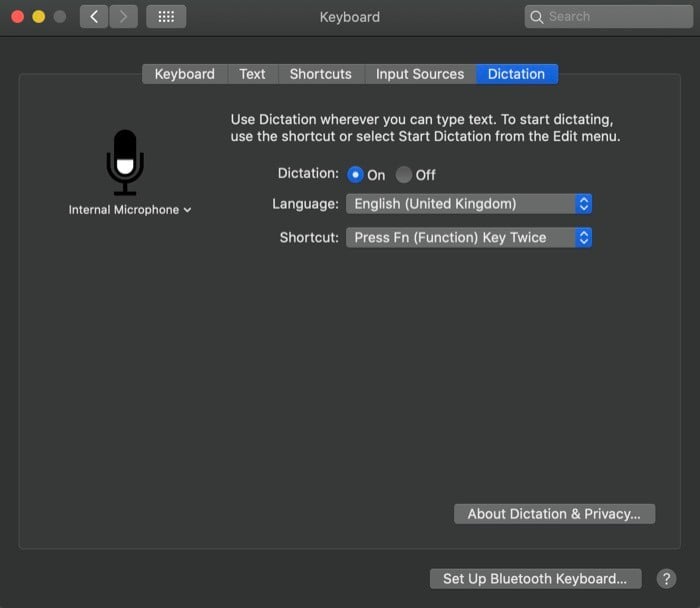
Task: Open the Internal Microphone source menu
Action: click(130, 210)
